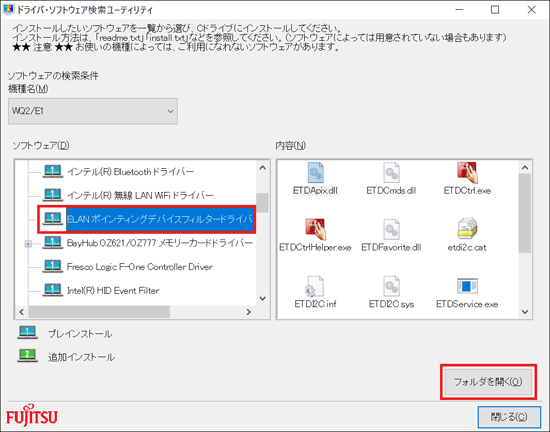Viewport: 550px width, 432px height.
Task: Select BayHub OZ621/OZ777 メモリーカードドライバー
Action: [160, 243]
